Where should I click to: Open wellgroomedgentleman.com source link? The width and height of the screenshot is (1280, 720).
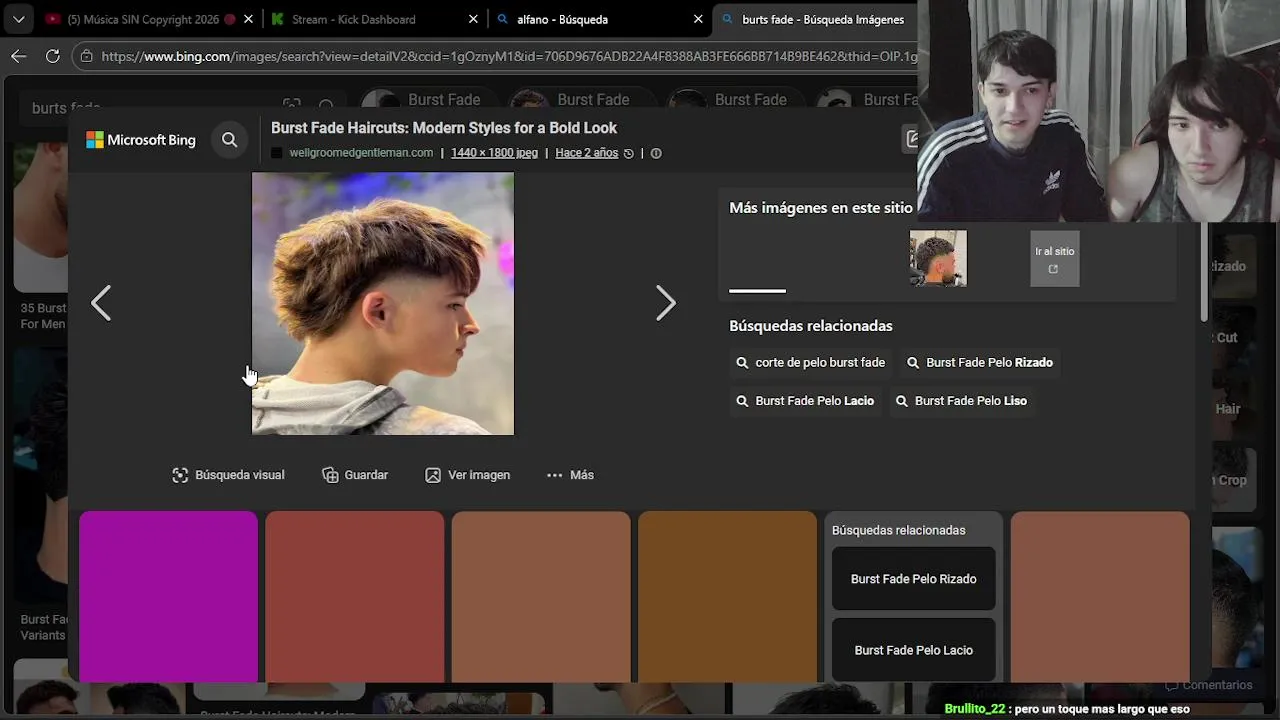click(x=361, y=153)
